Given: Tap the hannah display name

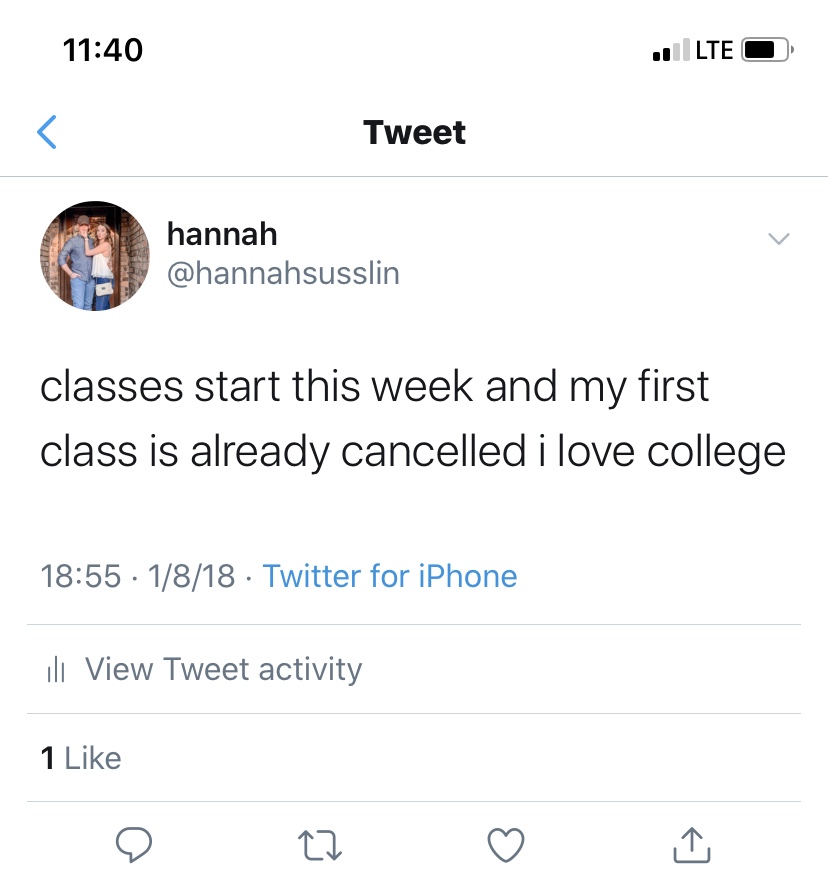Looking at the screenshot, I should pyautogui.click(x=222, y=234).
